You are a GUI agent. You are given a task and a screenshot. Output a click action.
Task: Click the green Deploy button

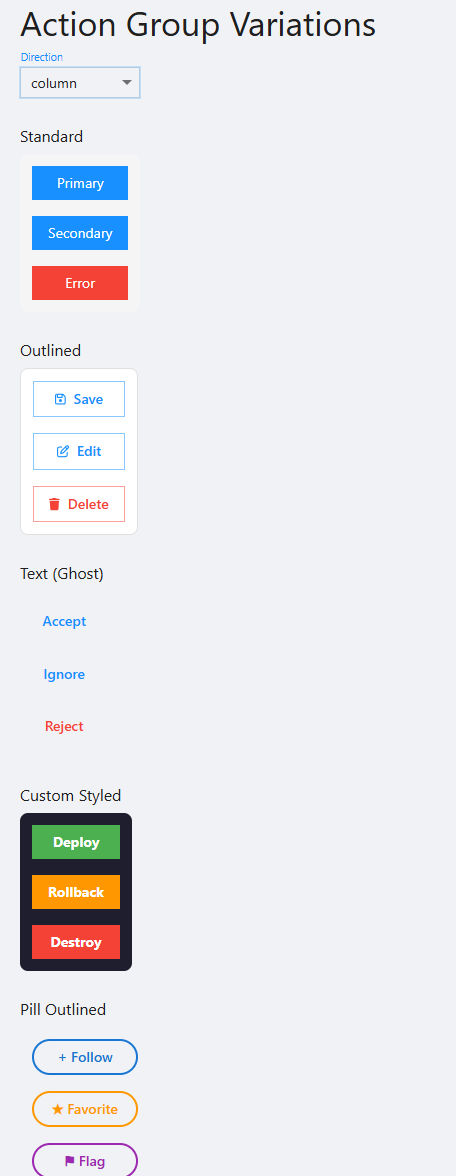tap(76, 842)
